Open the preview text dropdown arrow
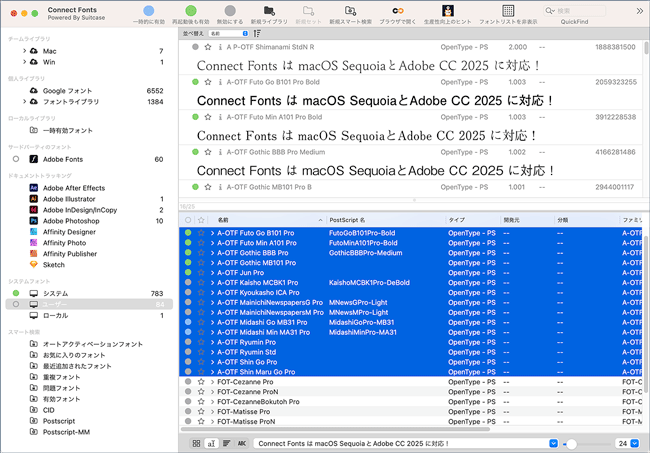The image size is (650, 453). 553,443
